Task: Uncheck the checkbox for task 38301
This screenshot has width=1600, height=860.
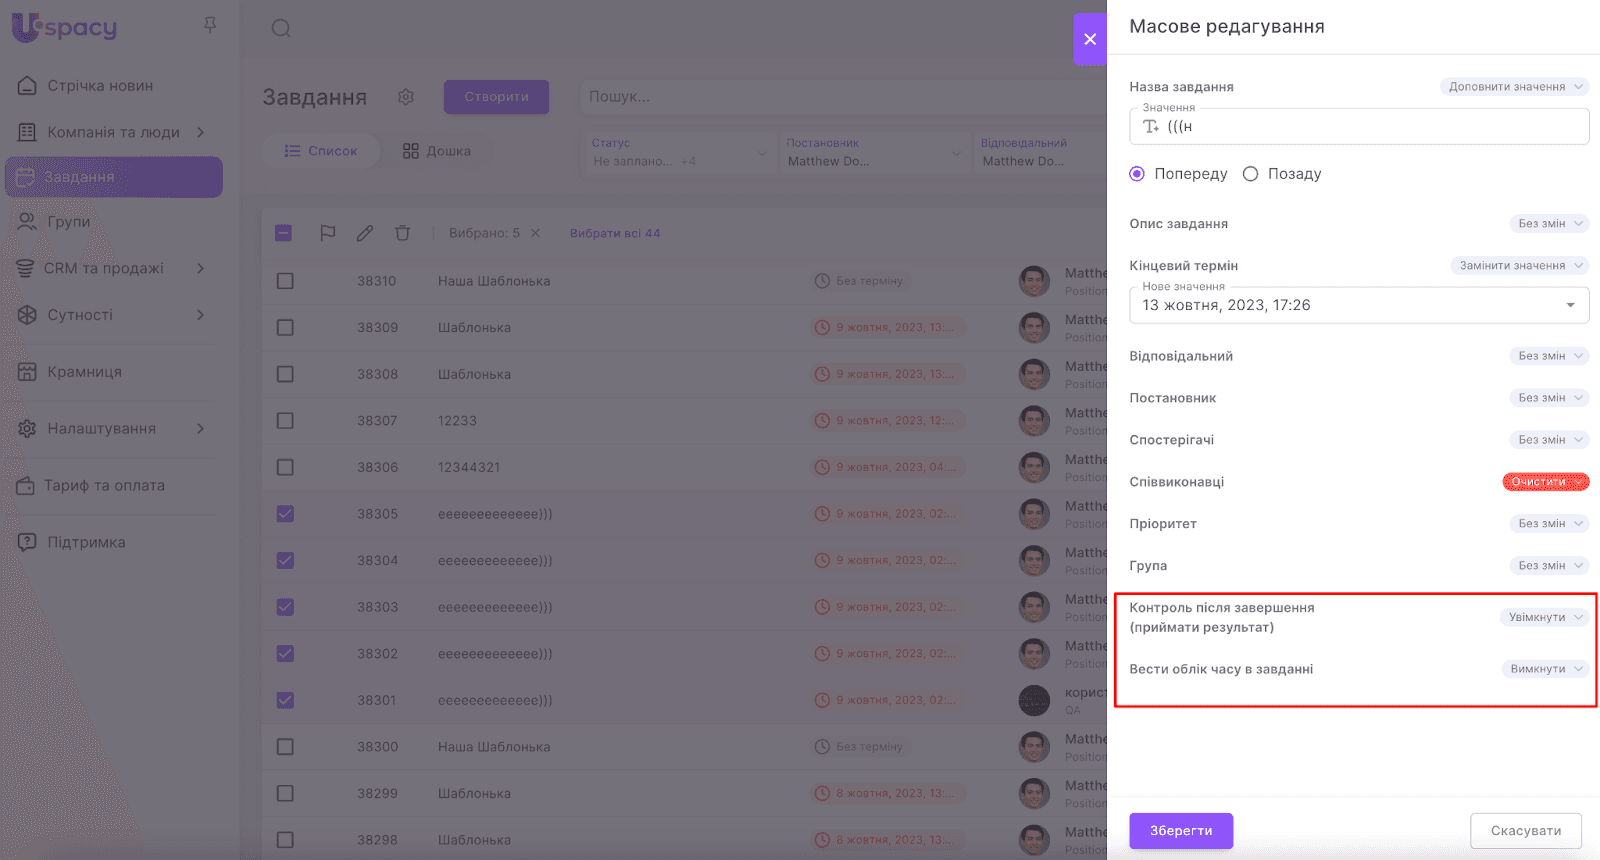Action: click(285, 701)
